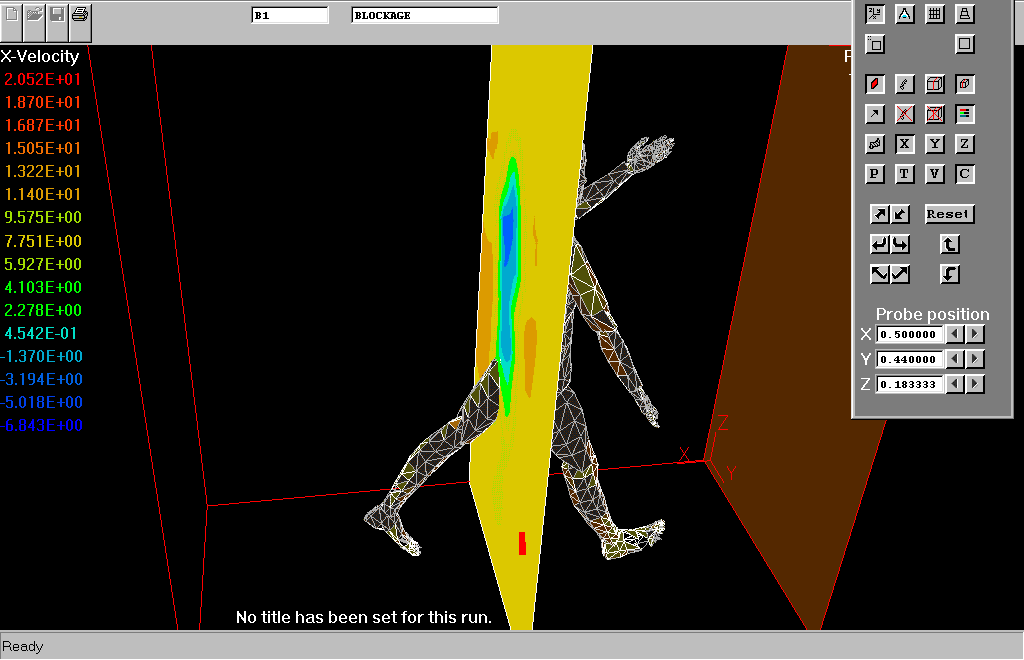Select the Z plane direction button
1024x660 pixels.
click(965, 144)
